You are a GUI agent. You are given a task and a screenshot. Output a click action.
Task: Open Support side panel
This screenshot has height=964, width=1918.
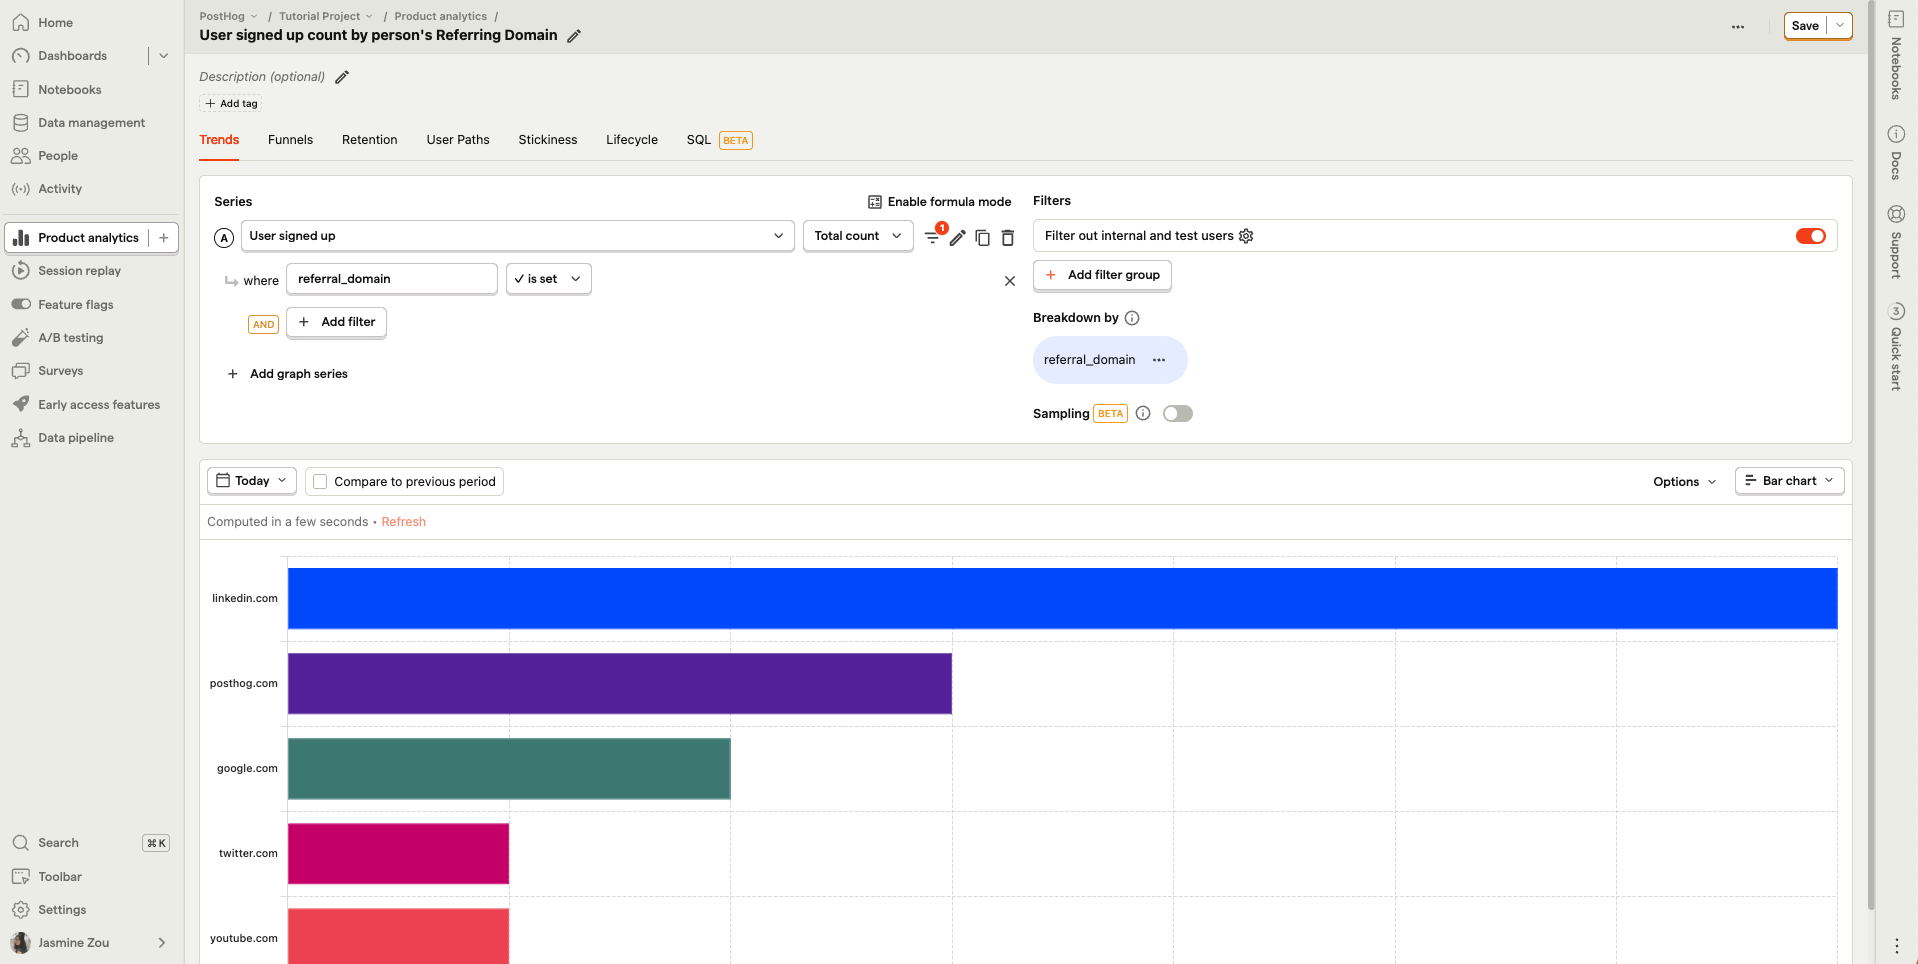click(1896, 241)
